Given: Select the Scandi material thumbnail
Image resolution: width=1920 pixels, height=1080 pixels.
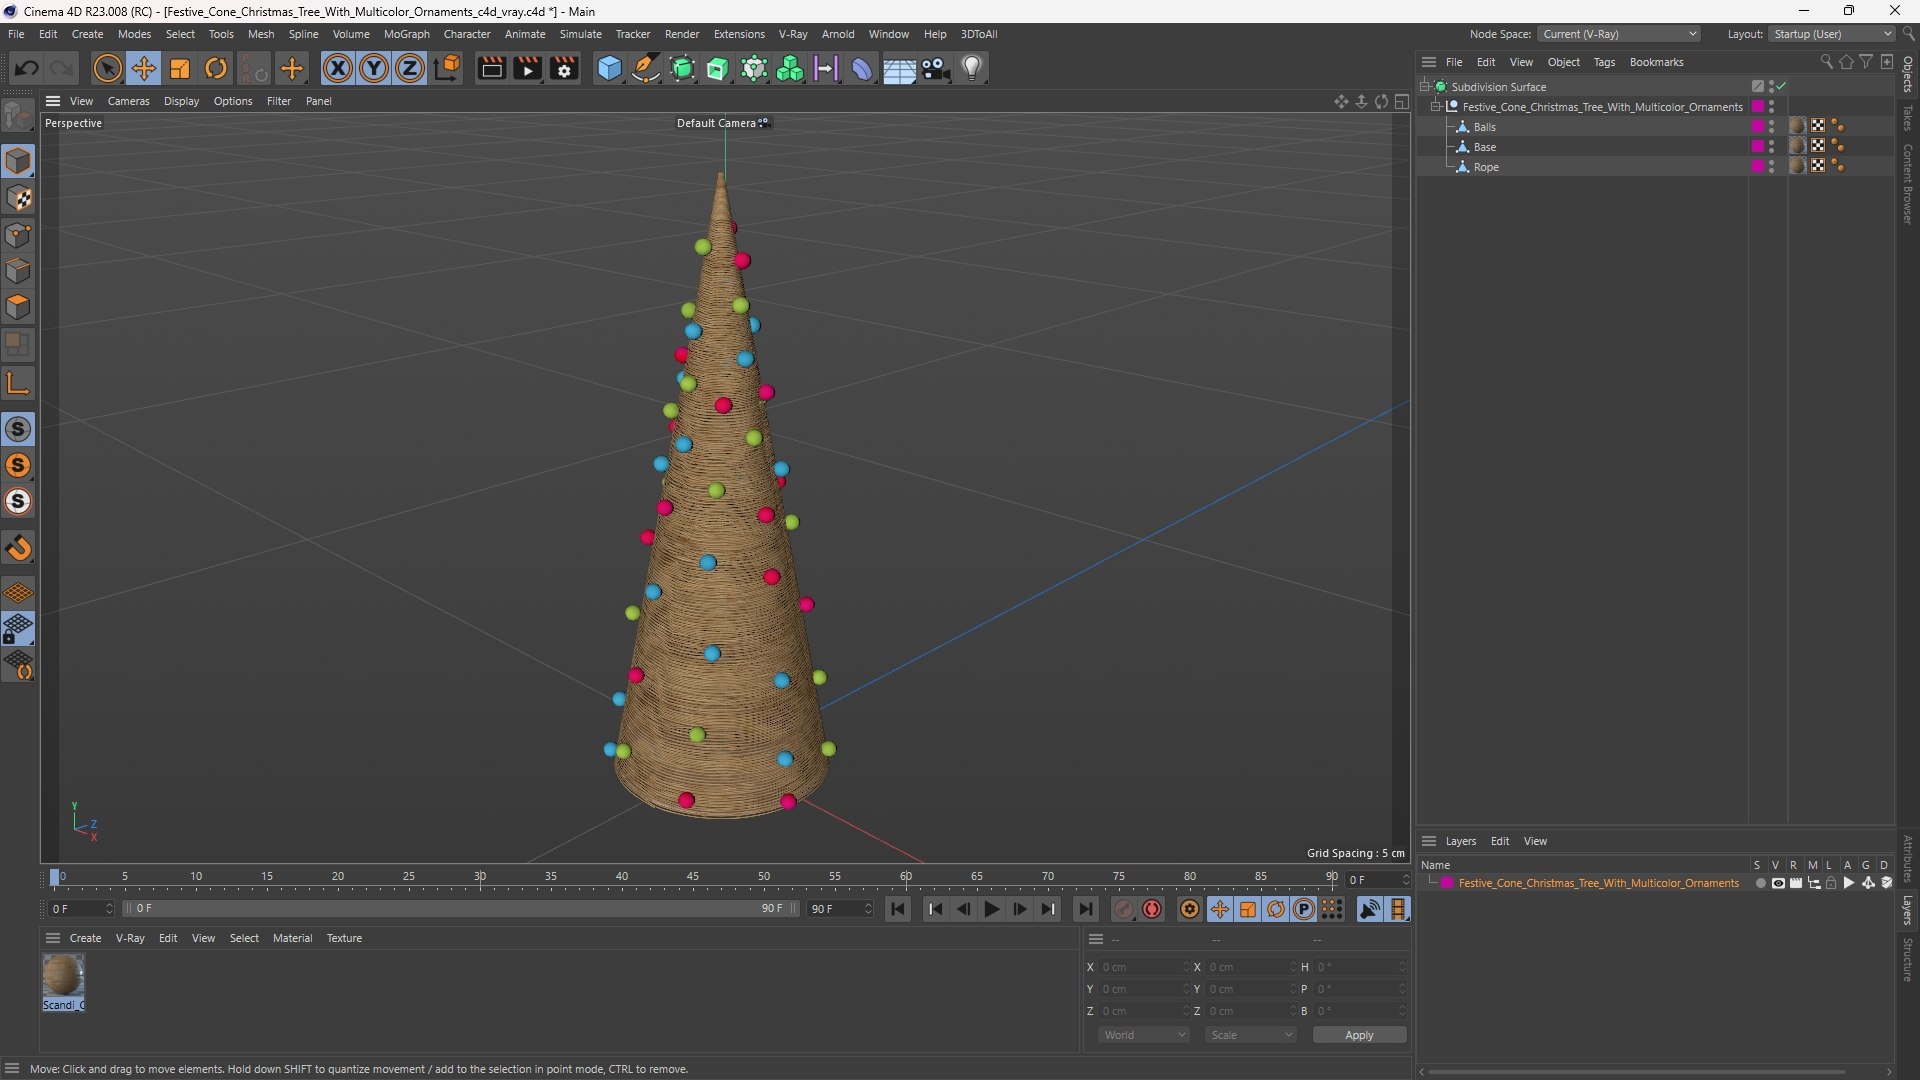Looking at the screenshot, I should 63,976.
